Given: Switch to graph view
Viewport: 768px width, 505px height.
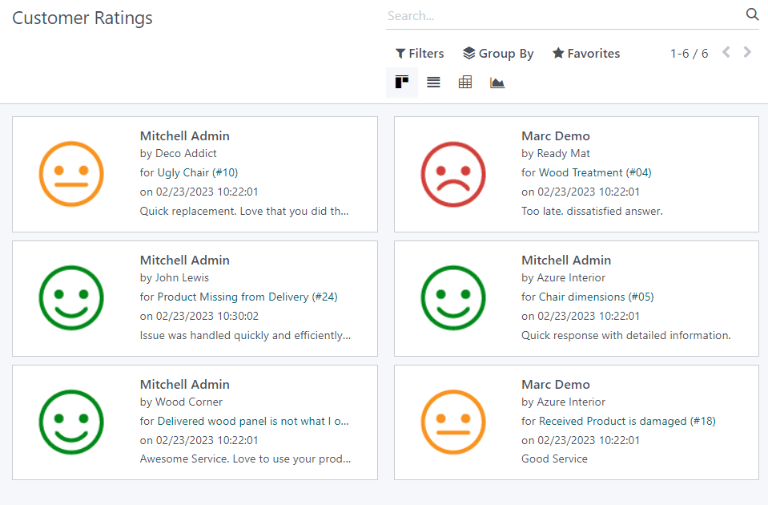Looking at the screenshot, I should click(497, 82).
